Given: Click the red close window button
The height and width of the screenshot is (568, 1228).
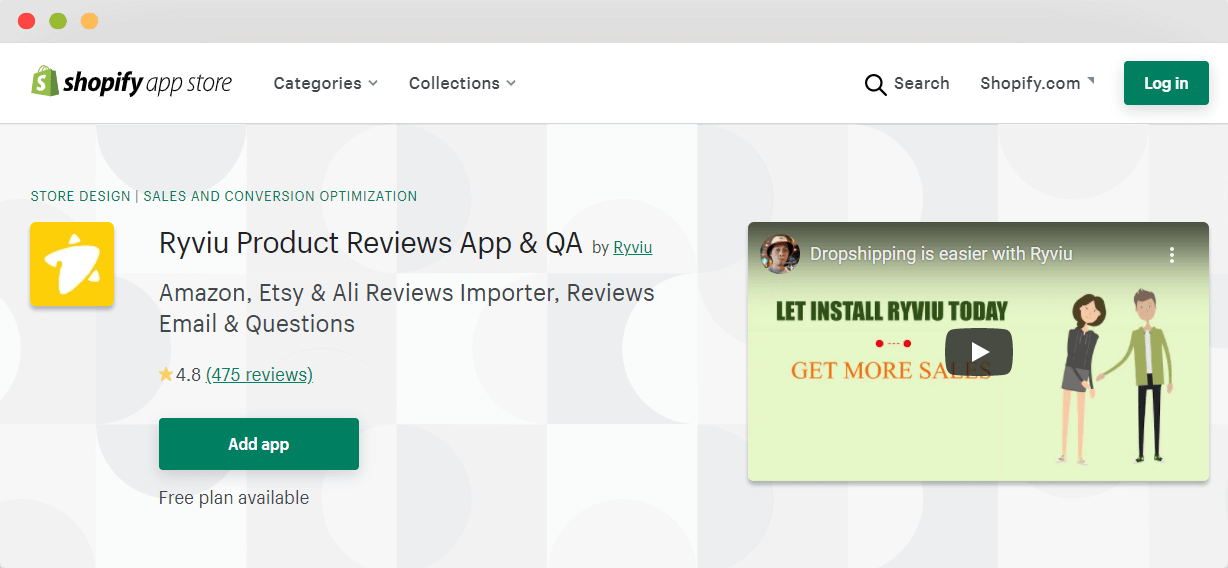Looking at the screenshot, I should [x=27, y=21].
